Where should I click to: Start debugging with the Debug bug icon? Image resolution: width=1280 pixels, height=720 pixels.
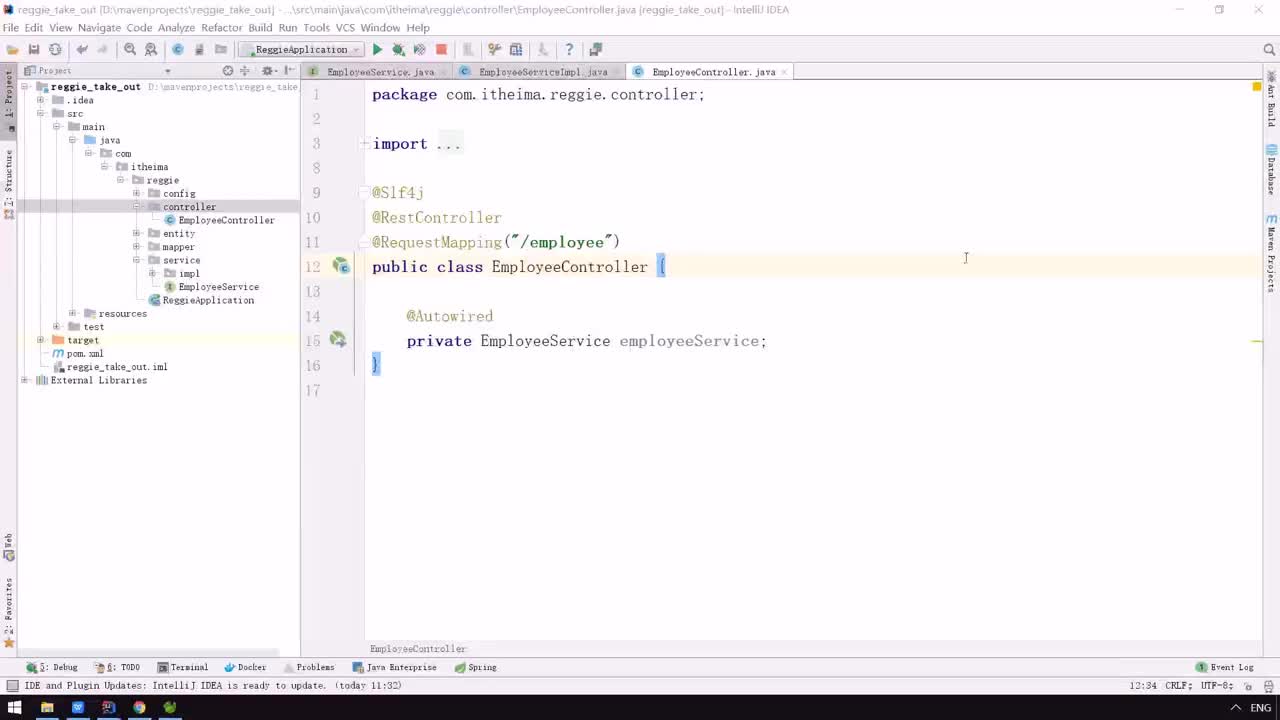pos(398,49)
